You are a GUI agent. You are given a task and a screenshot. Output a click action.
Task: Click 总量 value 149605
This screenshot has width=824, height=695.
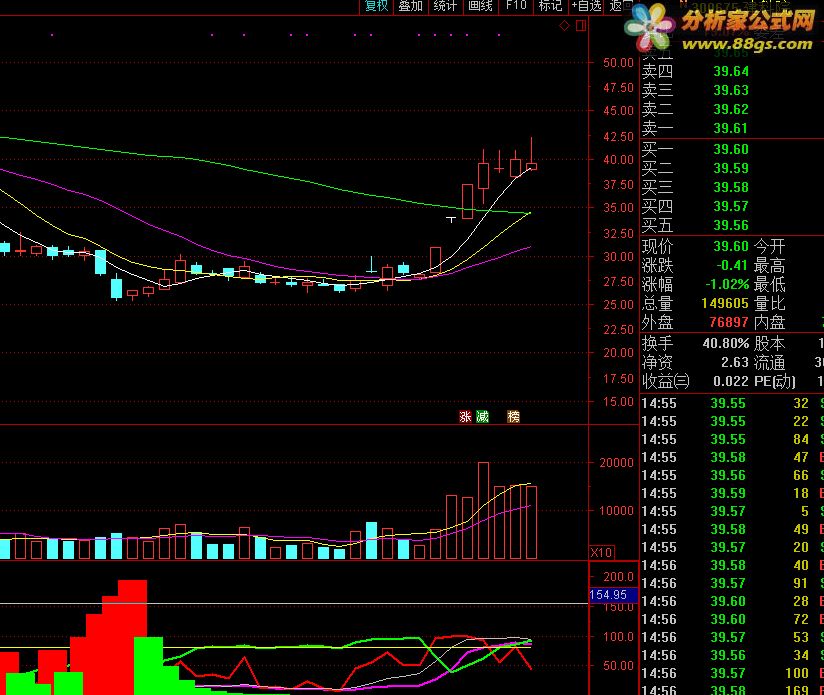tap(725, 303)
